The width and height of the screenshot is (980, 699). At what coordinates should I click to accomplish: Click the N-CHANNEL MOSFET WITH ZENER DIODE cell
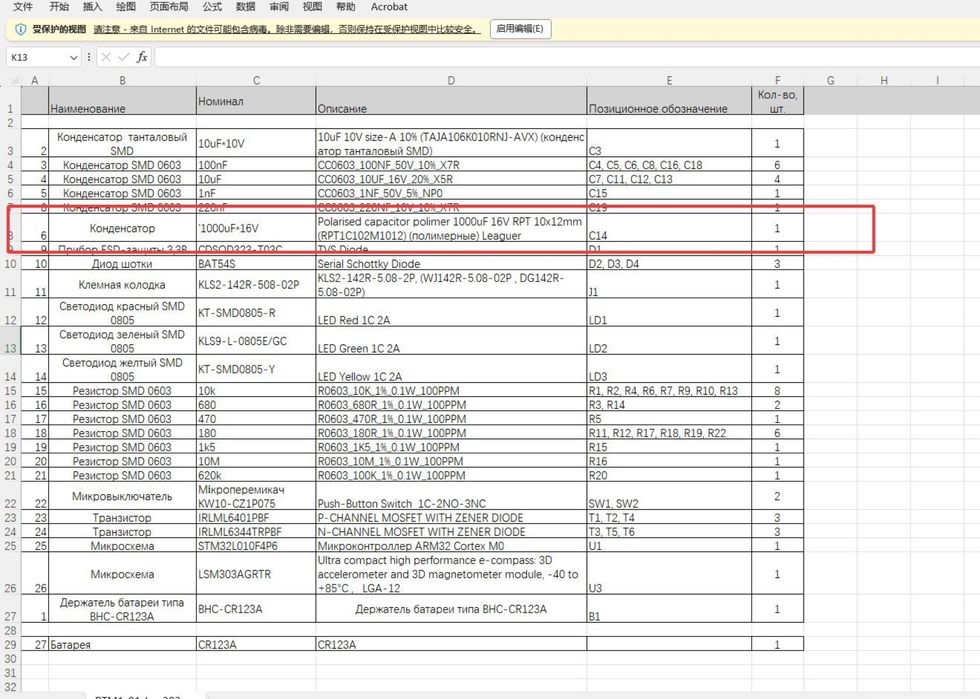(x=451, y=531)
